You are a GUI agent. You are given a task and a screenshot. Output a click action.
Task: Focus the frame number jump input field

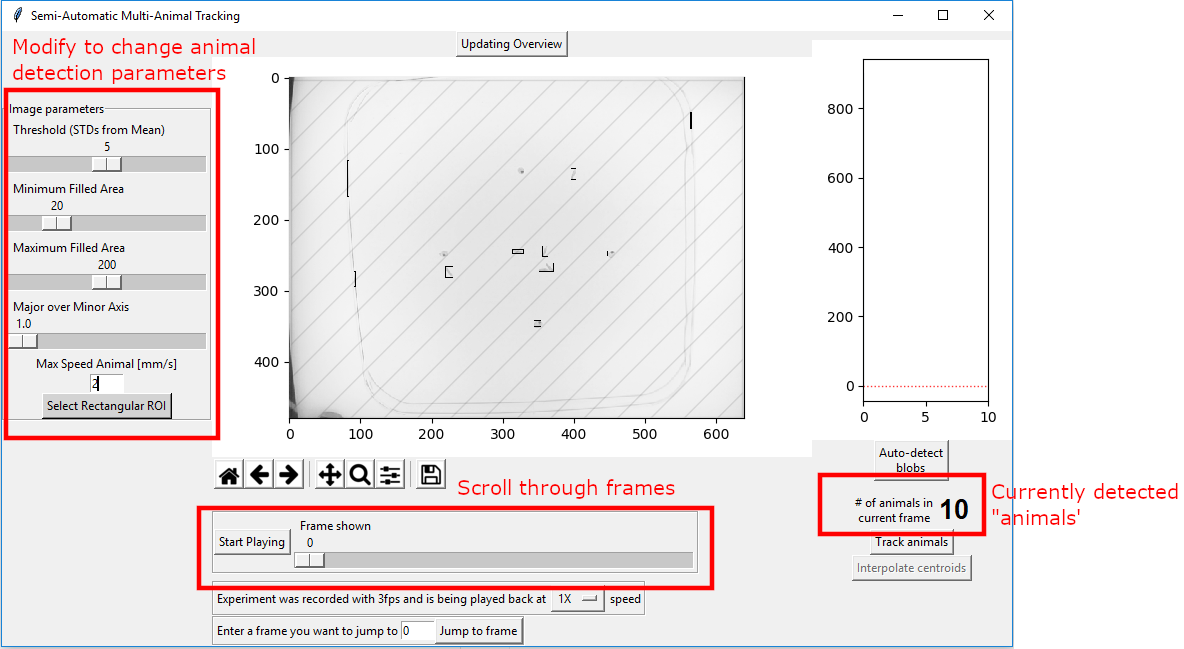[418, 631]
